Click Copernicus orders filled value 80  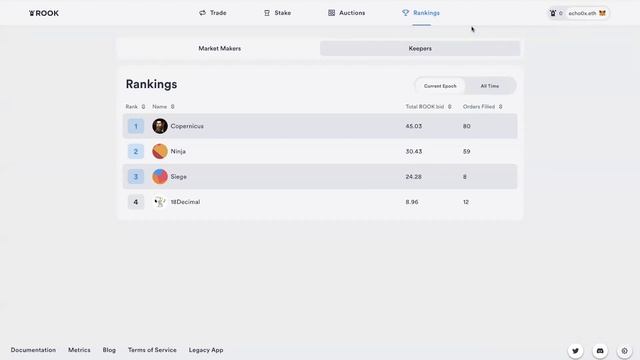point(467,126)
